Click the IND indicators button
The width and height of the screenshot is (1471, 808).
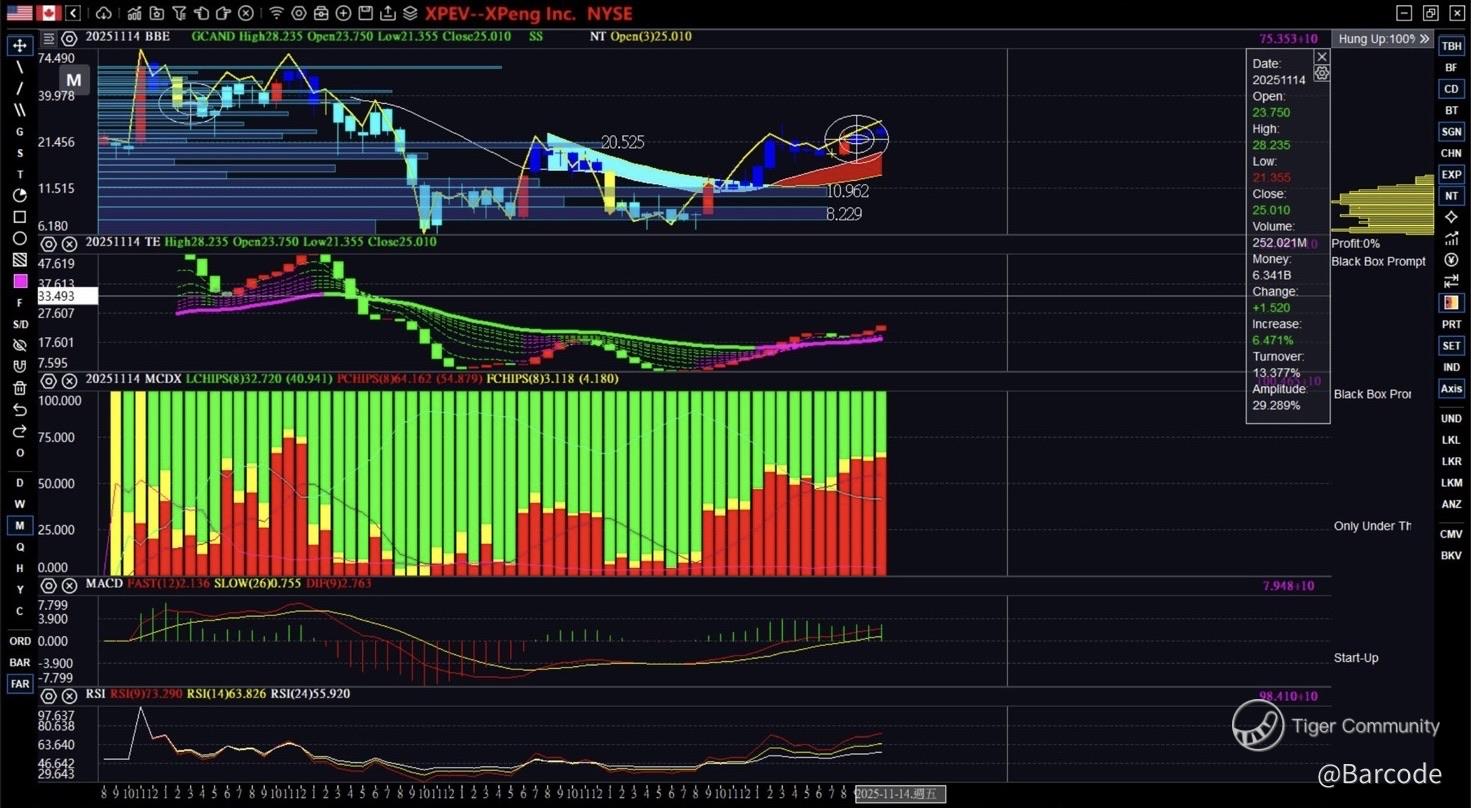tap(1451, 367)
